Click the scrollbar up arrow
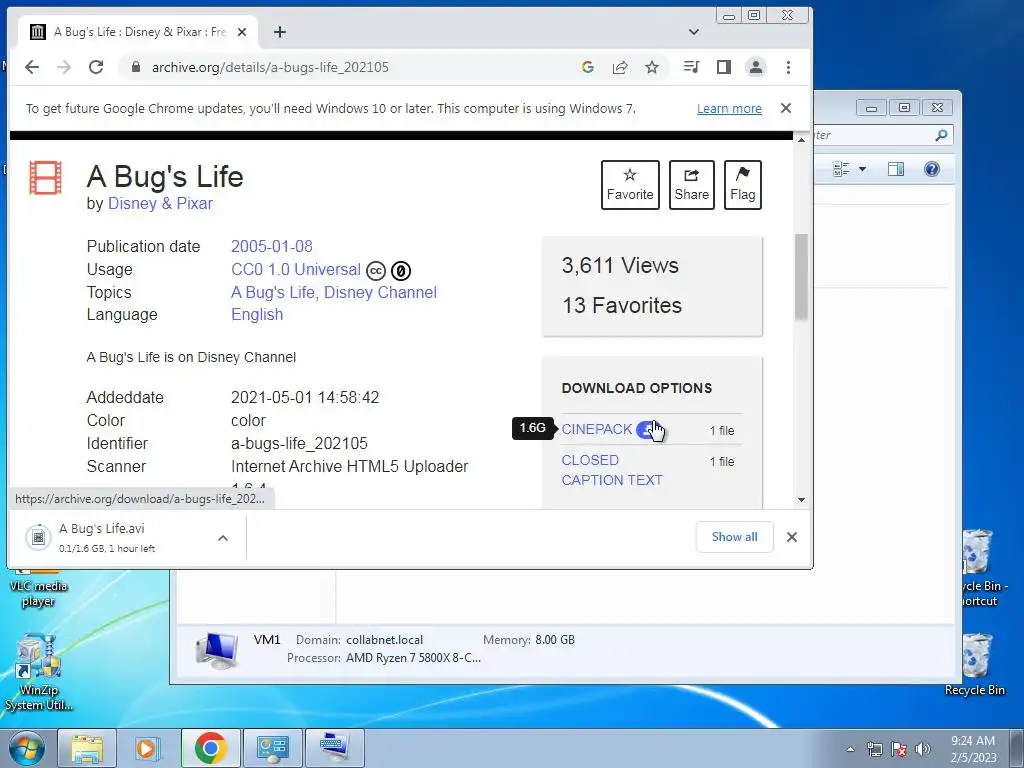The height and width of the screenshot is (768, 1024). click(801, 140)
